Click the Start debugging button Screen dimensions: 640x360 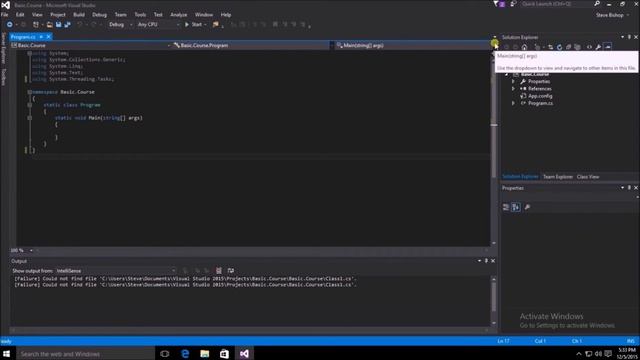pos(193,24)
